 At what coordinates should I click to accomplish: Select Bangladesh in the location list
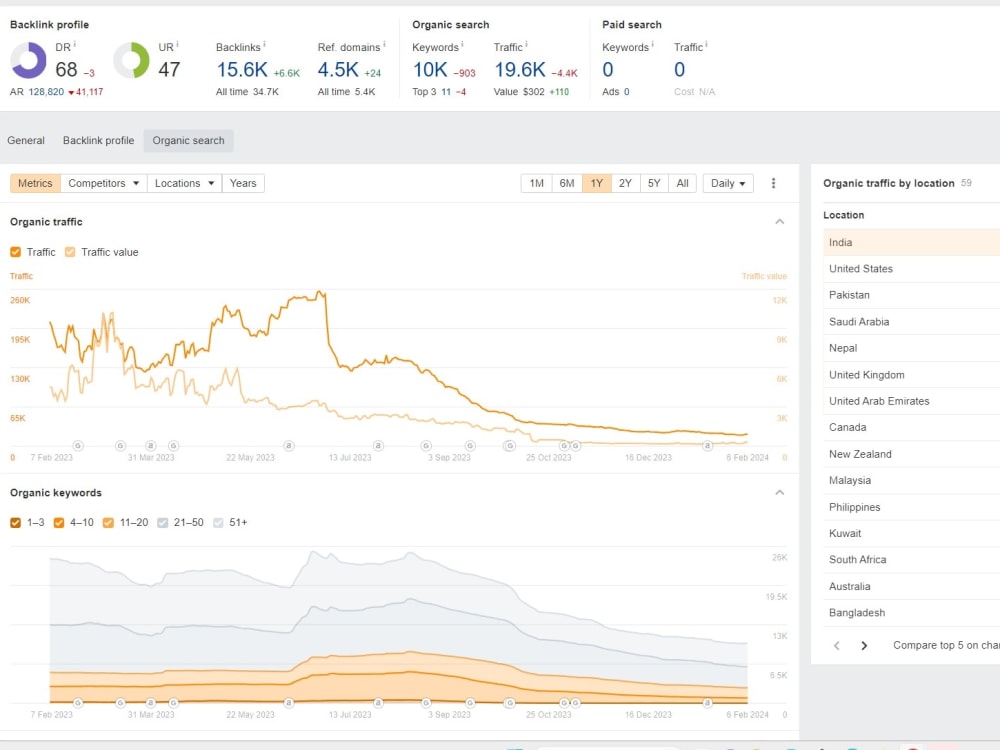click(911, 612)
